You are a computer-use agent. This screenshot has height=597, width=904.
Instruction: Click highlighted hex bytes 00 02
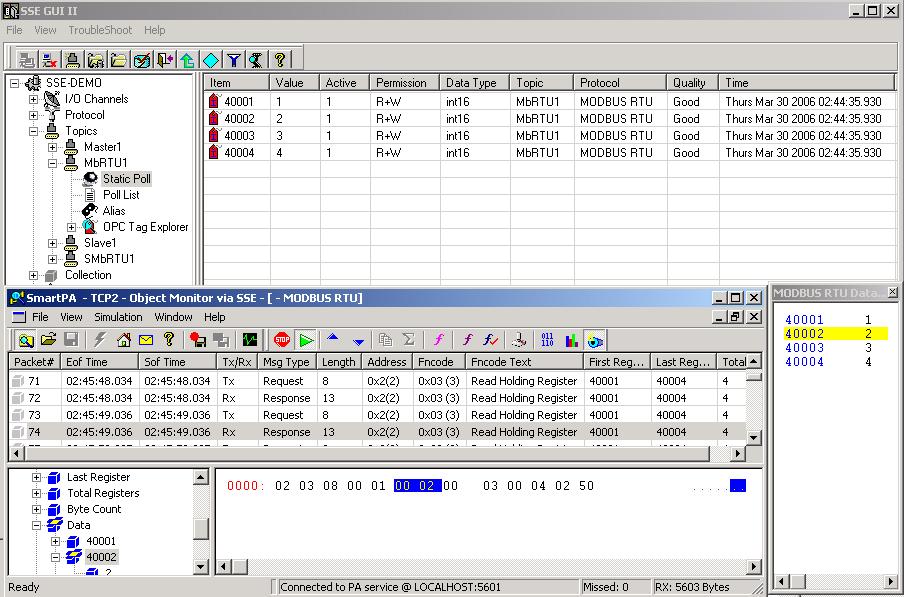coord(418,486)
